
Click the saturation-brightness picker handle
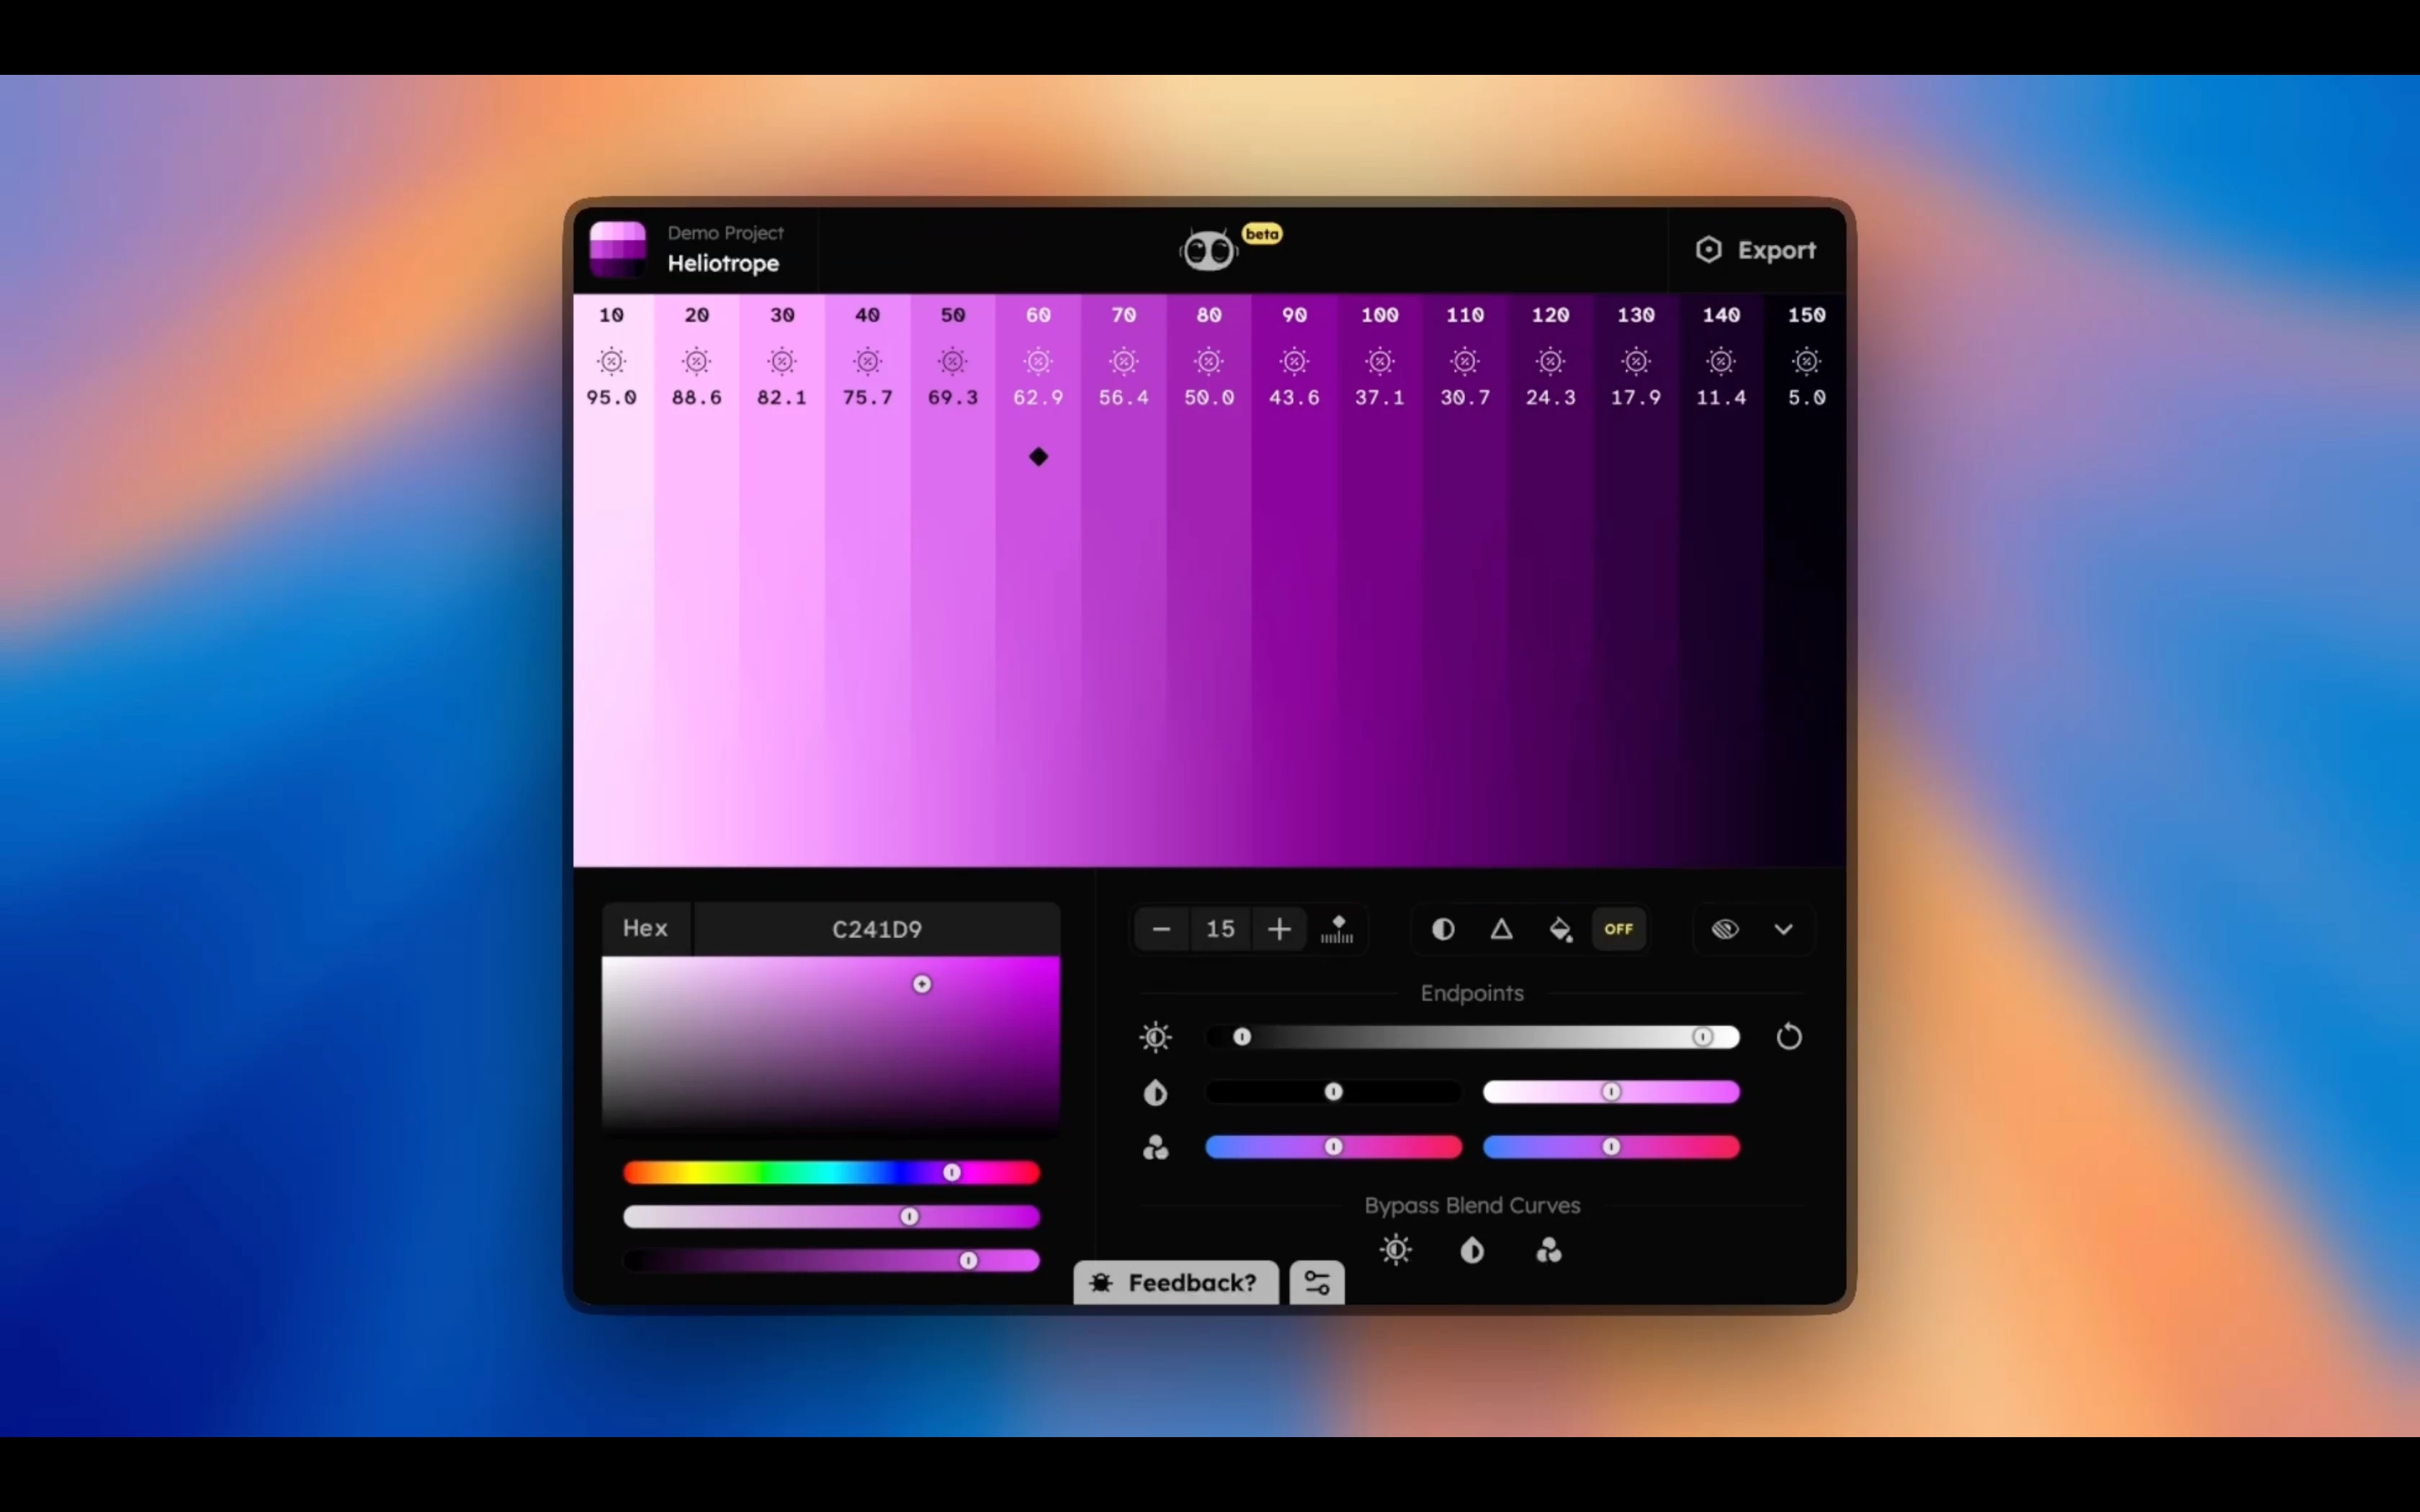[x=922, y=985]
